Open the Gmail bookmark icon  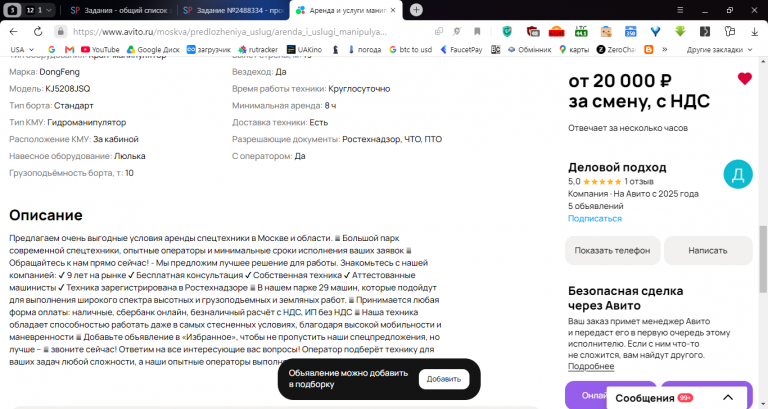(70, 49)
